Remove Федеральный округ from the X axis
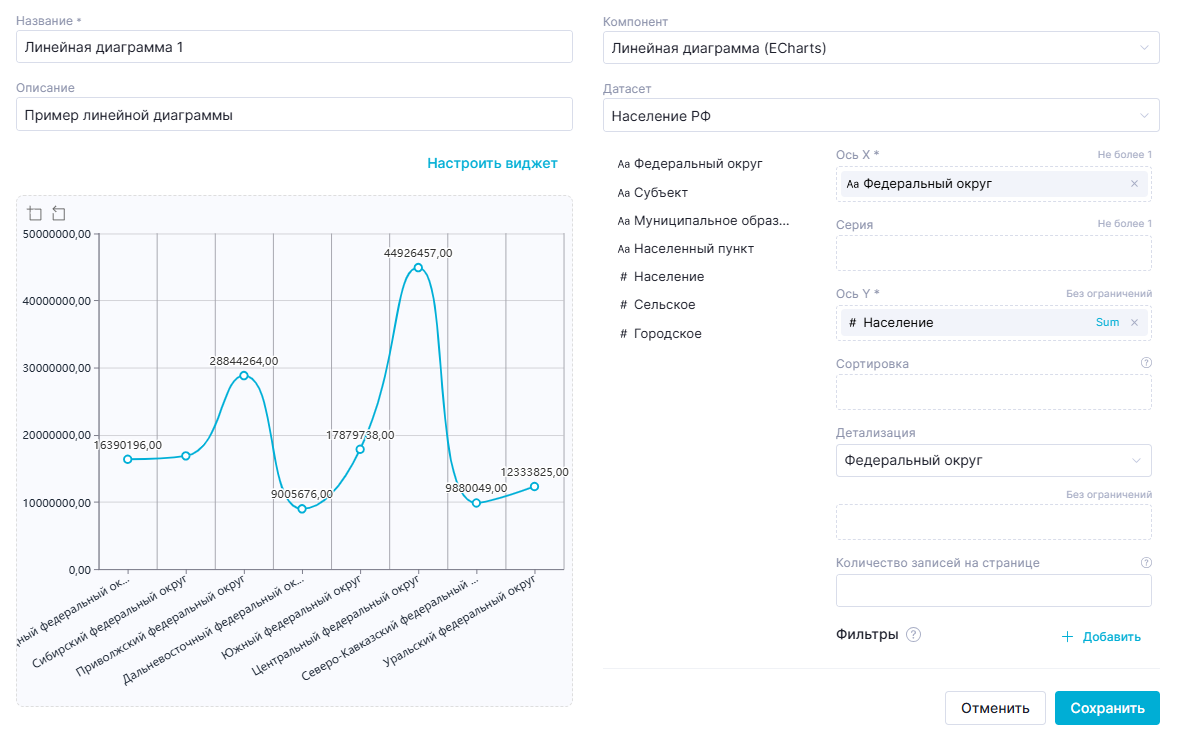The height and width of the screenshot is (733, 1179). (x=1134, y=184)
